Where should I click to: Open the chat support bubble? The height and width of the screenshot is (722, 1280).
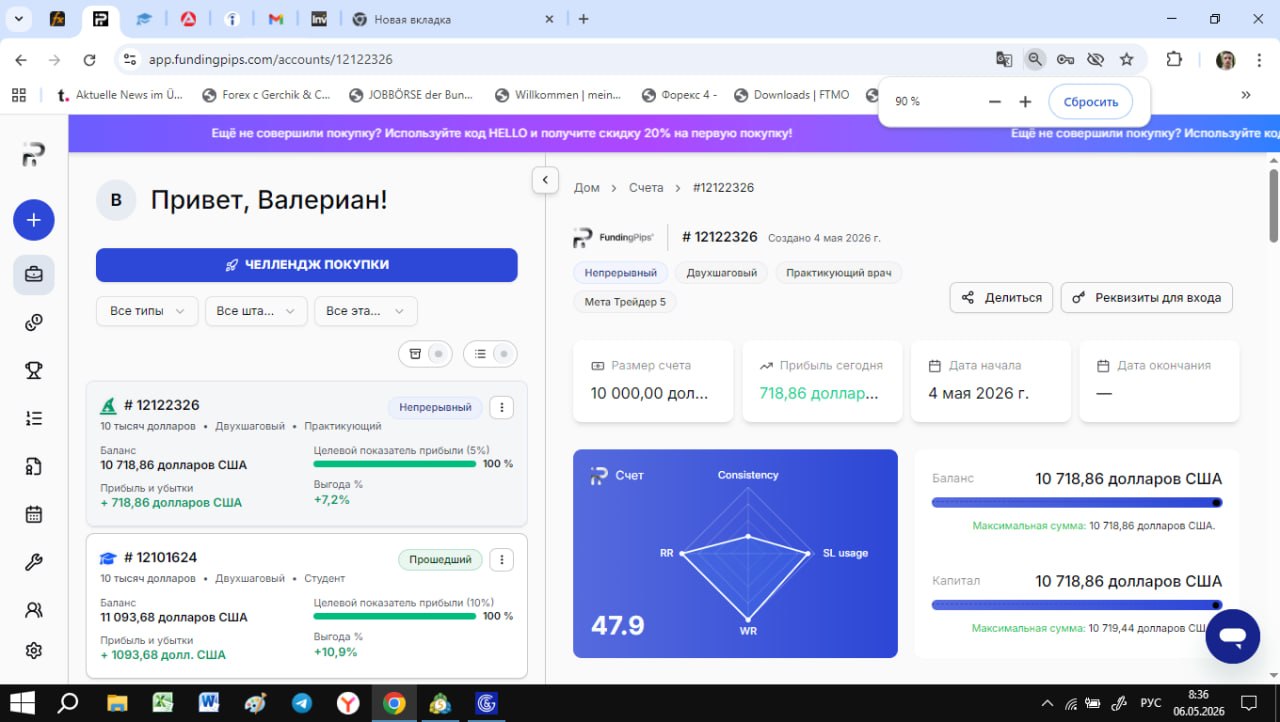click(x=1232, y=636)
